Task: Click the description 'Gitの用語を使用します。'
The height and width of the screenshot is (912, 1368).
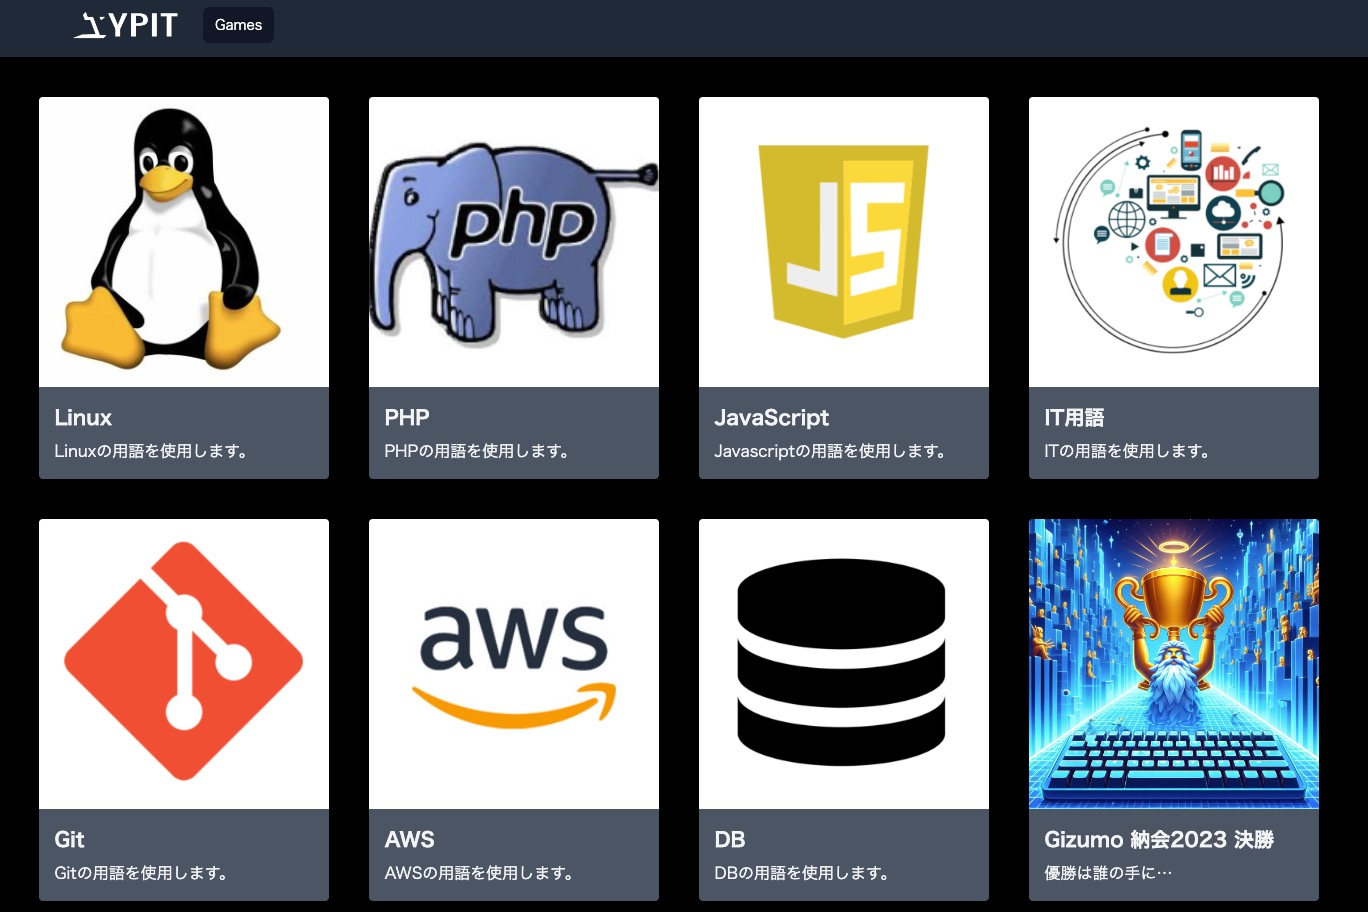Action: pyautogui.click(x=141, y=873)
